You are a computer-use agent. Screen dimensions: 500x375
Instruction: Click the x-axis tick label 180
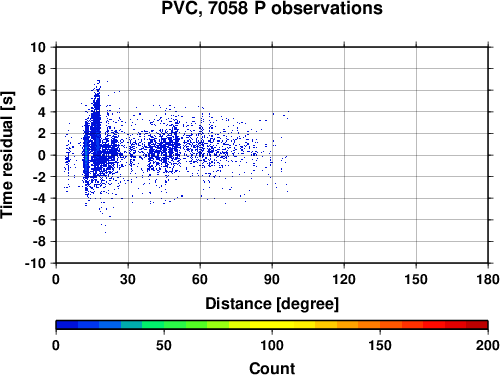pyautogui.click(x=488, y=279)
